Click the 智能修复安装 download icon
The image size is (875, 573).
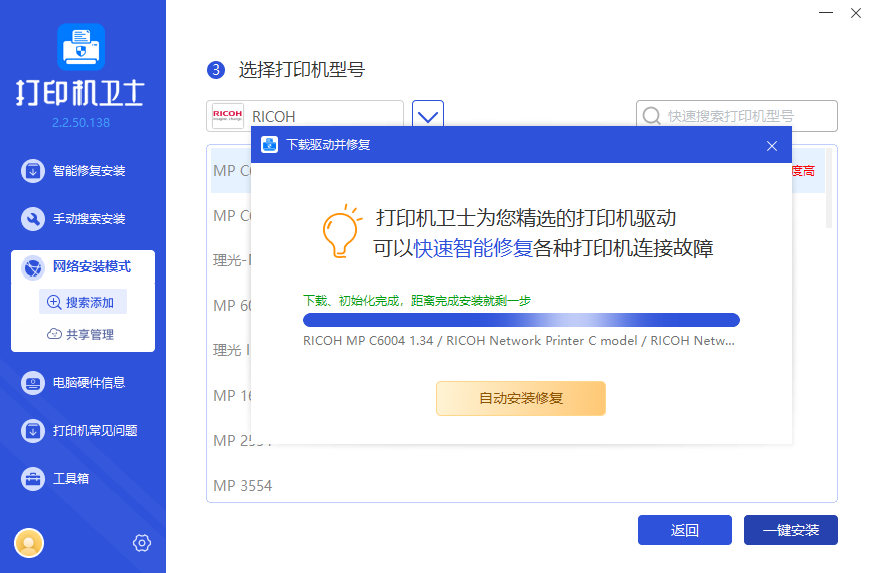tap(33, 171)
